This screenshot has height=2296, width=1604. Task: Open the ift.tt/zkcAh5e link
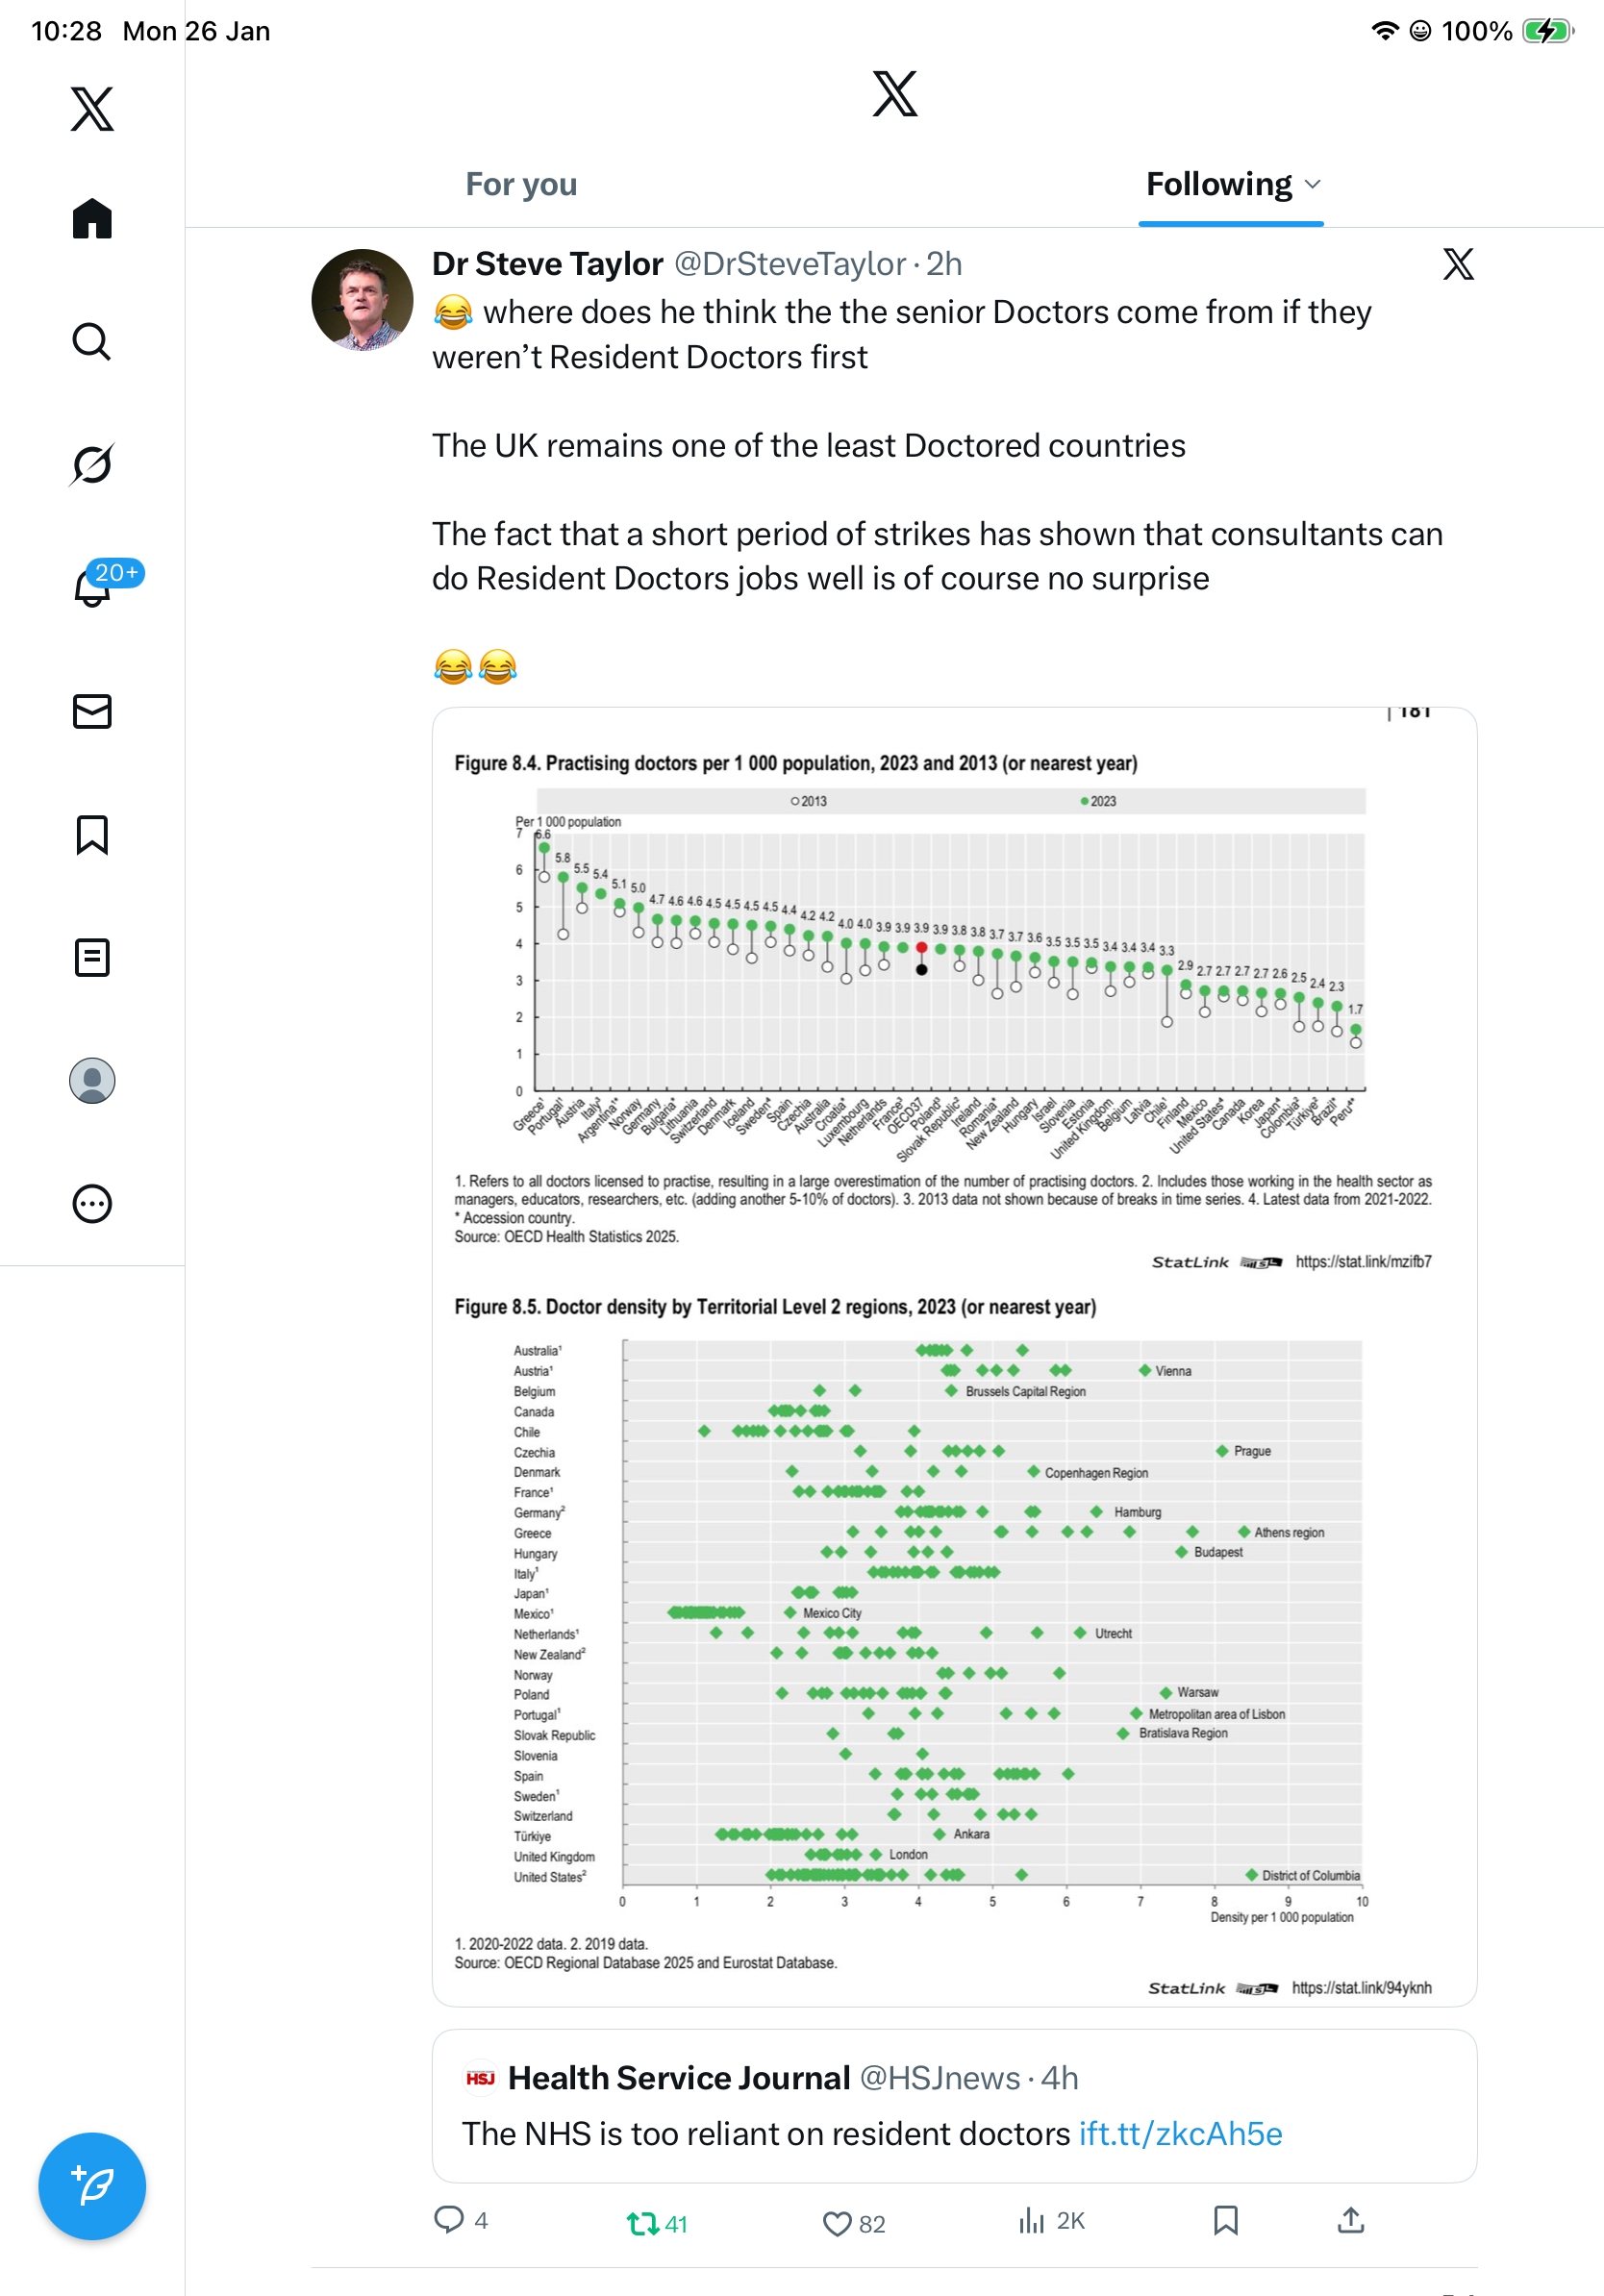click(1180, 2134)
